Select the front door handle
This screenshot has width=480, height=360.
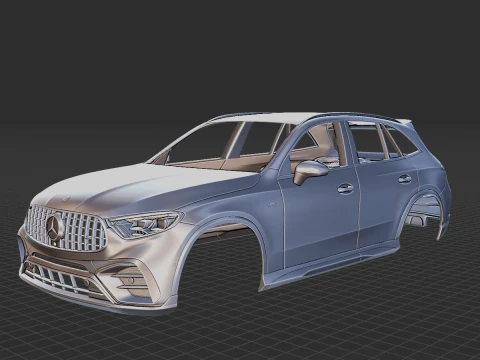tap(345, 189)
